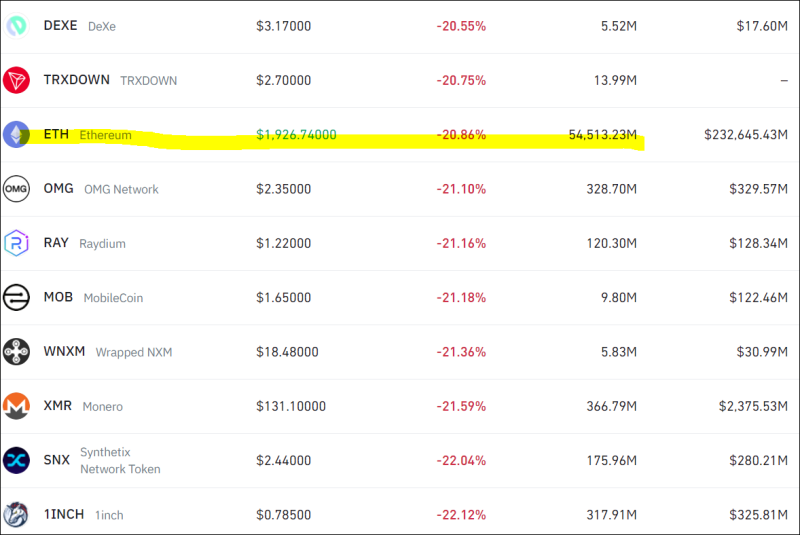Image resolution: width=800 pixels, height=535 pixels.
Task: Click the $325.81M market cap value
Action: click(x=759, y=515)
